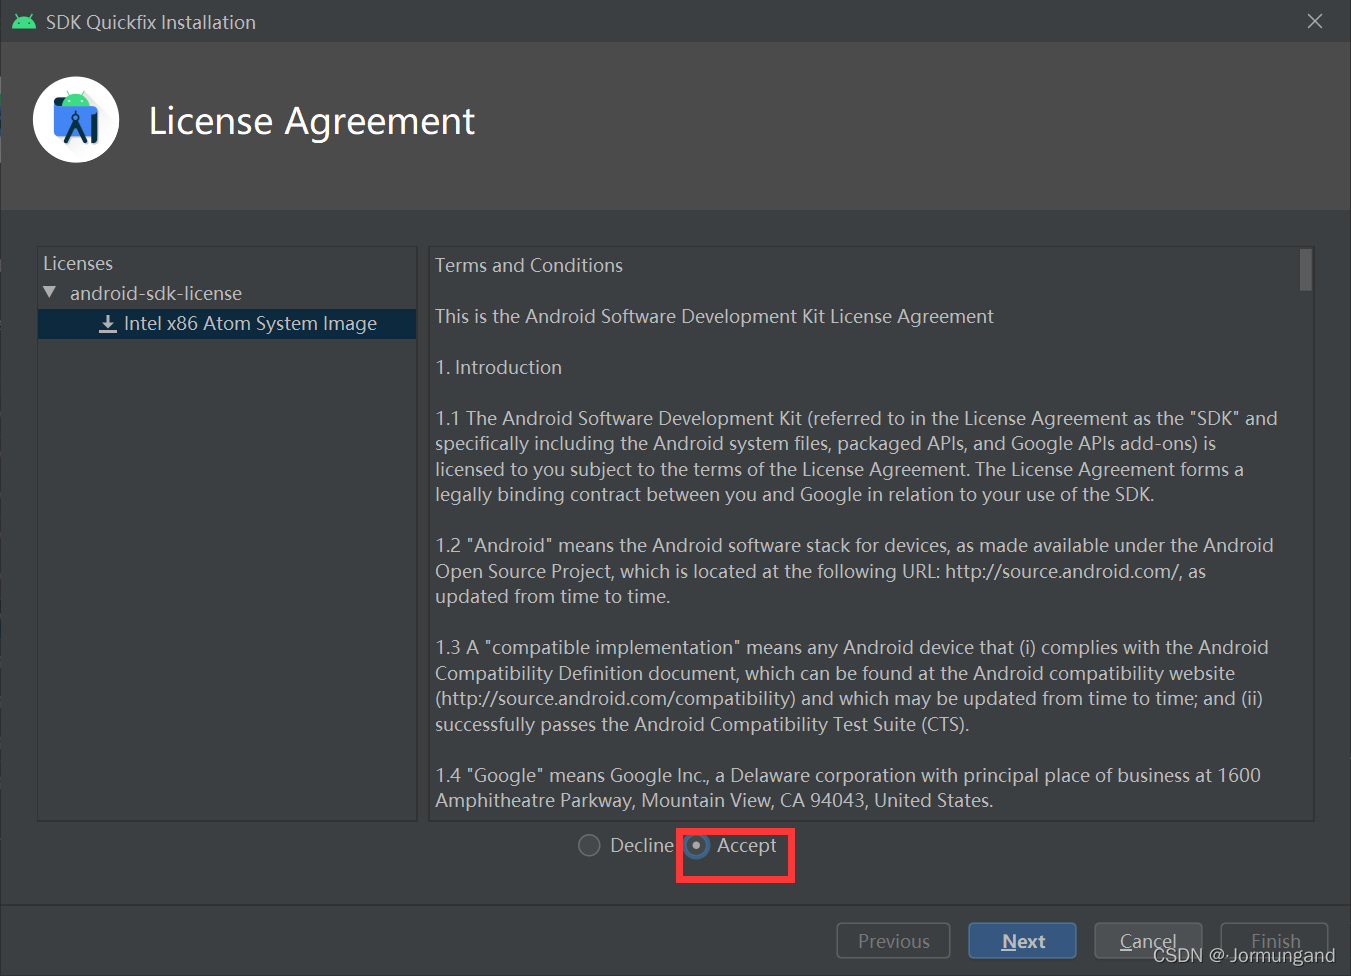
Task: Click the Next button
Action: click(1022, 941)
